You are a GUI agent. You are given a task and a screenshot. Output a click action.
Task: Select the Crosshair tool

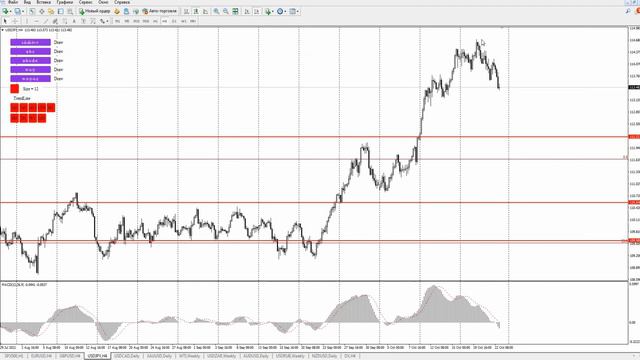(x=15, y=21)
